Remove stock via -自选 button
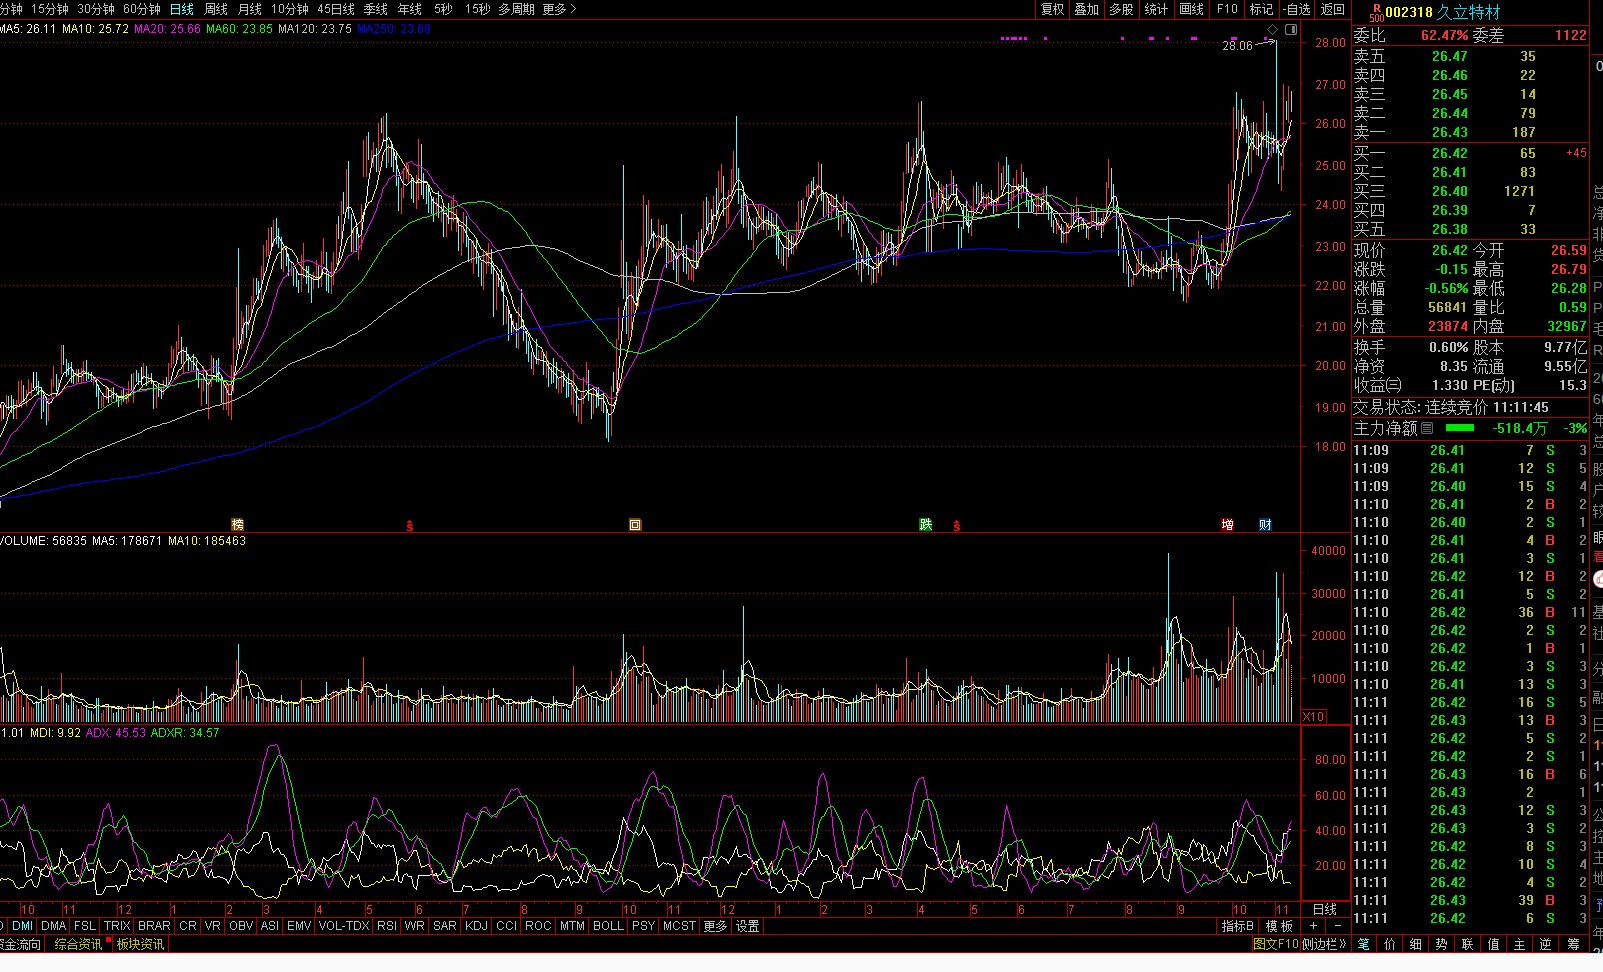Screen dimensions: 1603x972 tap(1297, 9)
